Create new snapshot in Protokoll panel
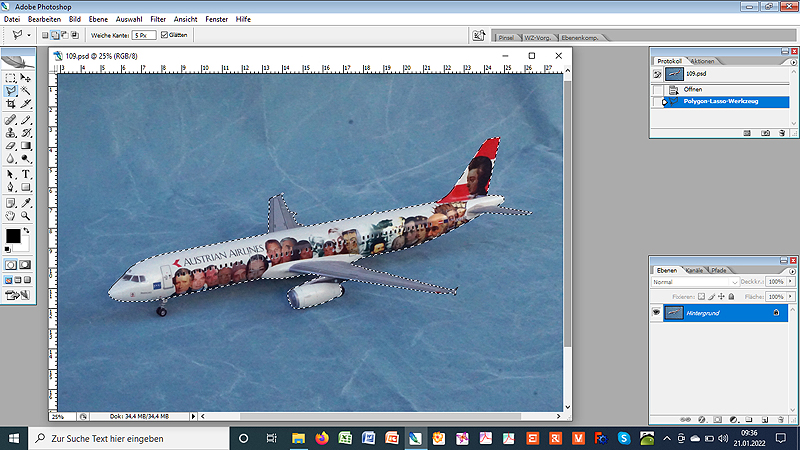Viewport: 800px width, 450px height. tap(765, 133)
